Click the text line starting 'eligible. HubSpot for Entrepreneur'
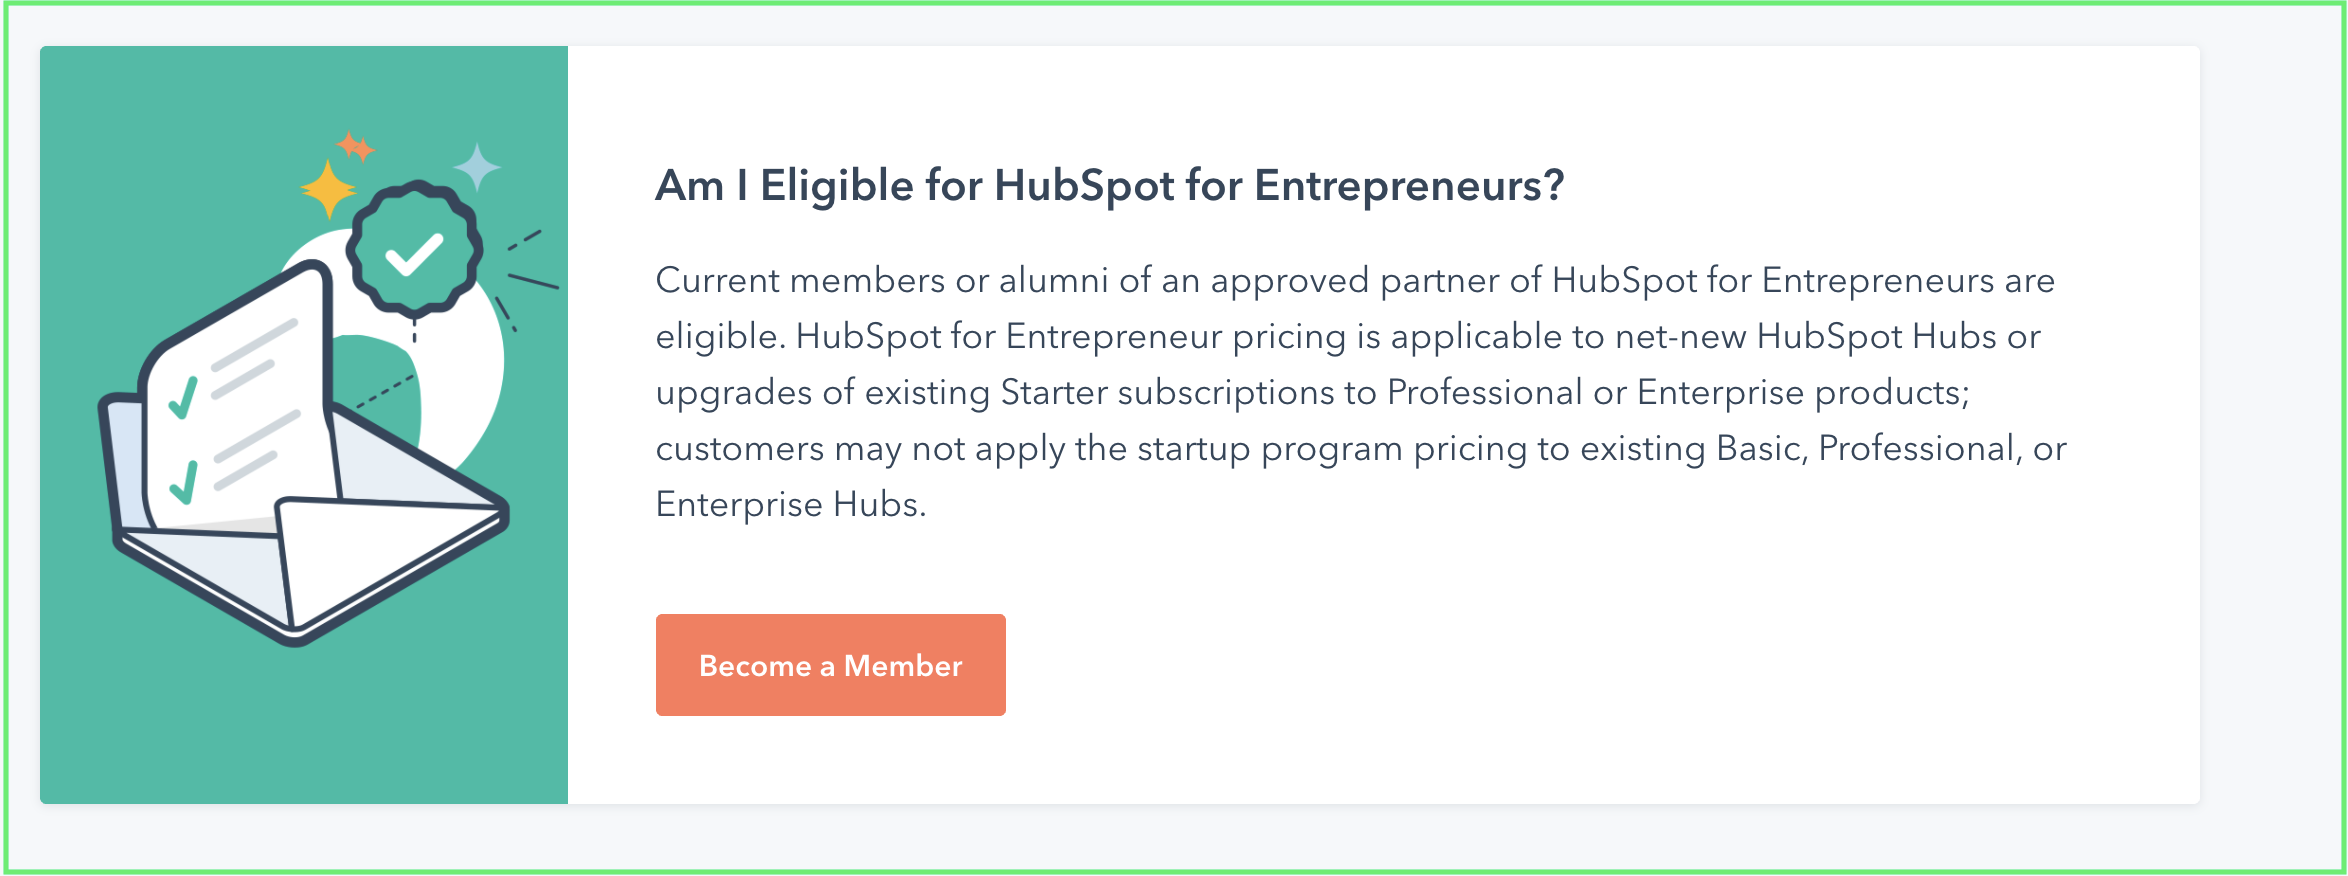Screen dimensions: 2348x876 [1348, 337]
